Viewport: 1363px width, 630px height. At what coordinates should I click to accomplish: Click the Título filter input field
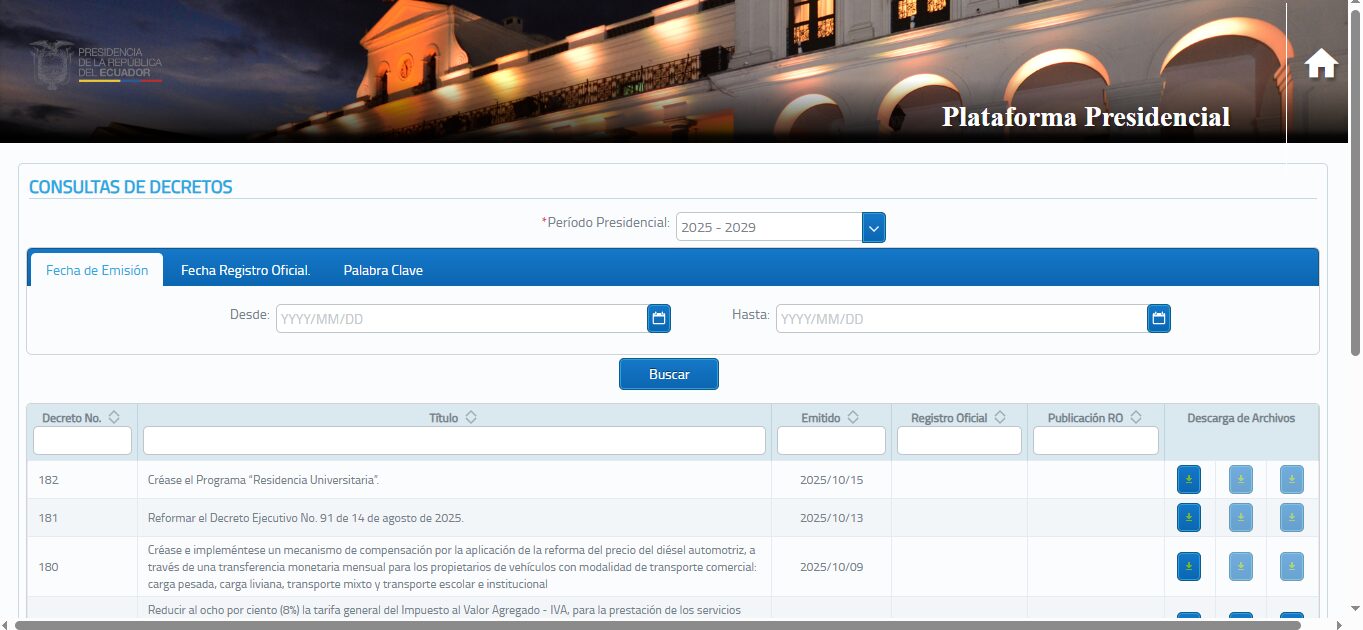(454, 441)
